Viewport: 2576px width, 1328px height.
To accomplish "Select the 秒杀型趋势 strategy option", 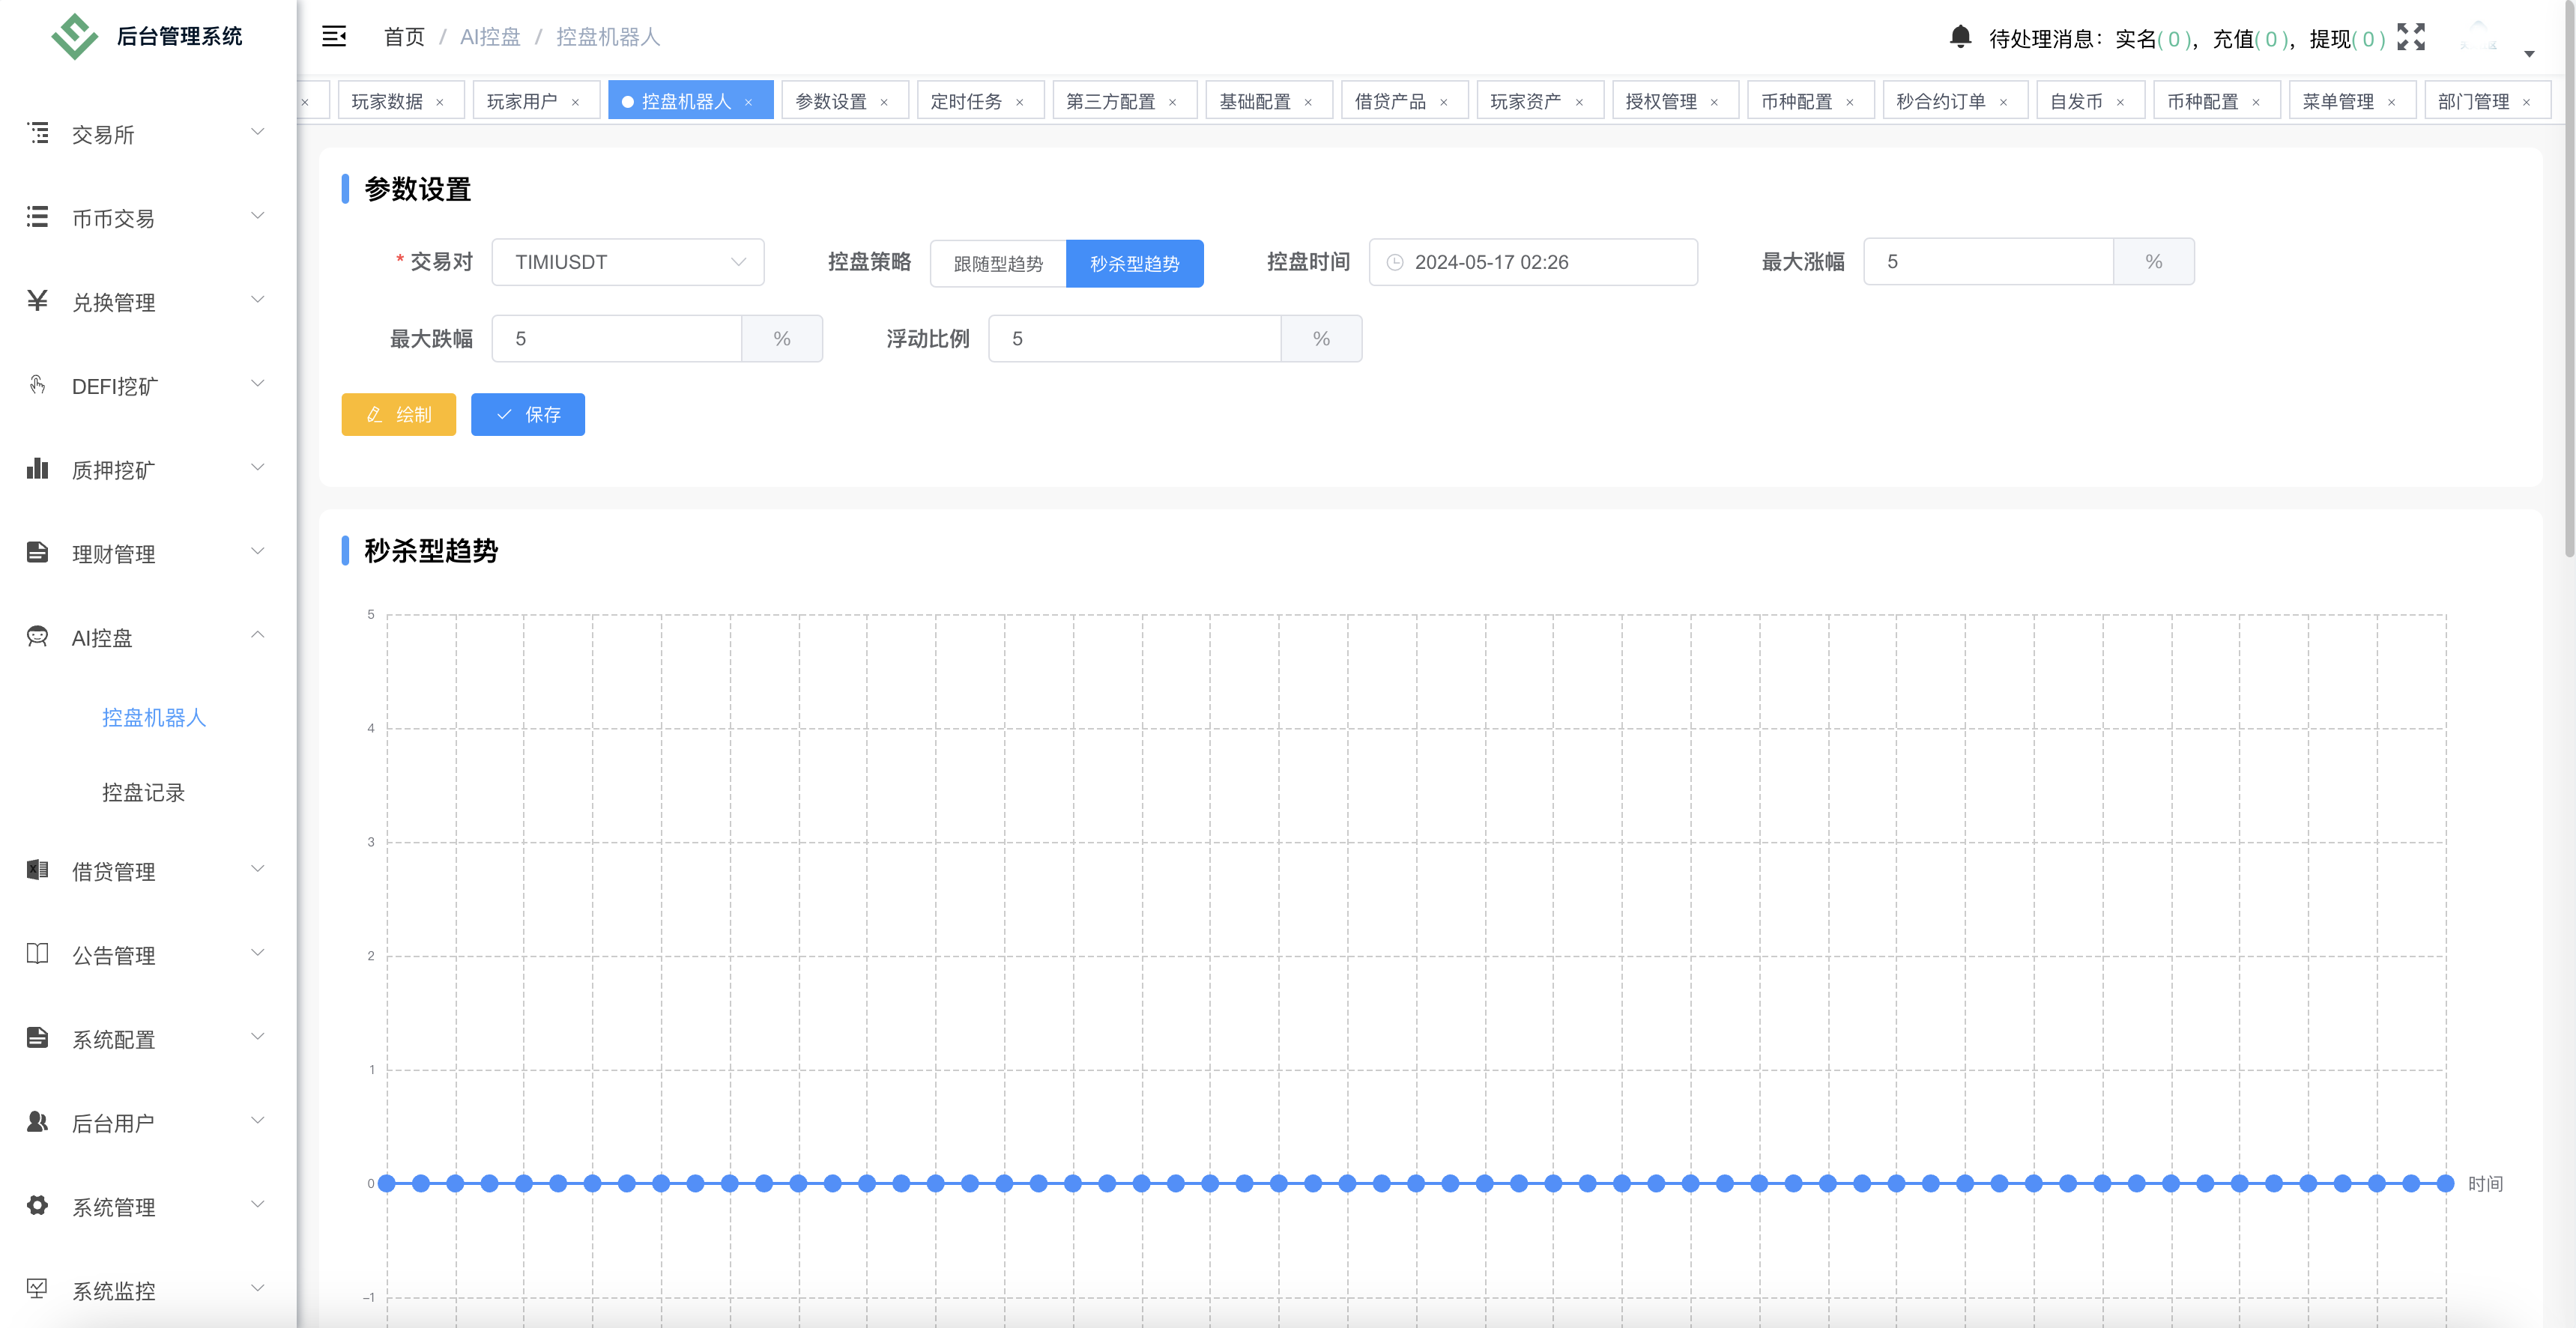I will 1134,263.
